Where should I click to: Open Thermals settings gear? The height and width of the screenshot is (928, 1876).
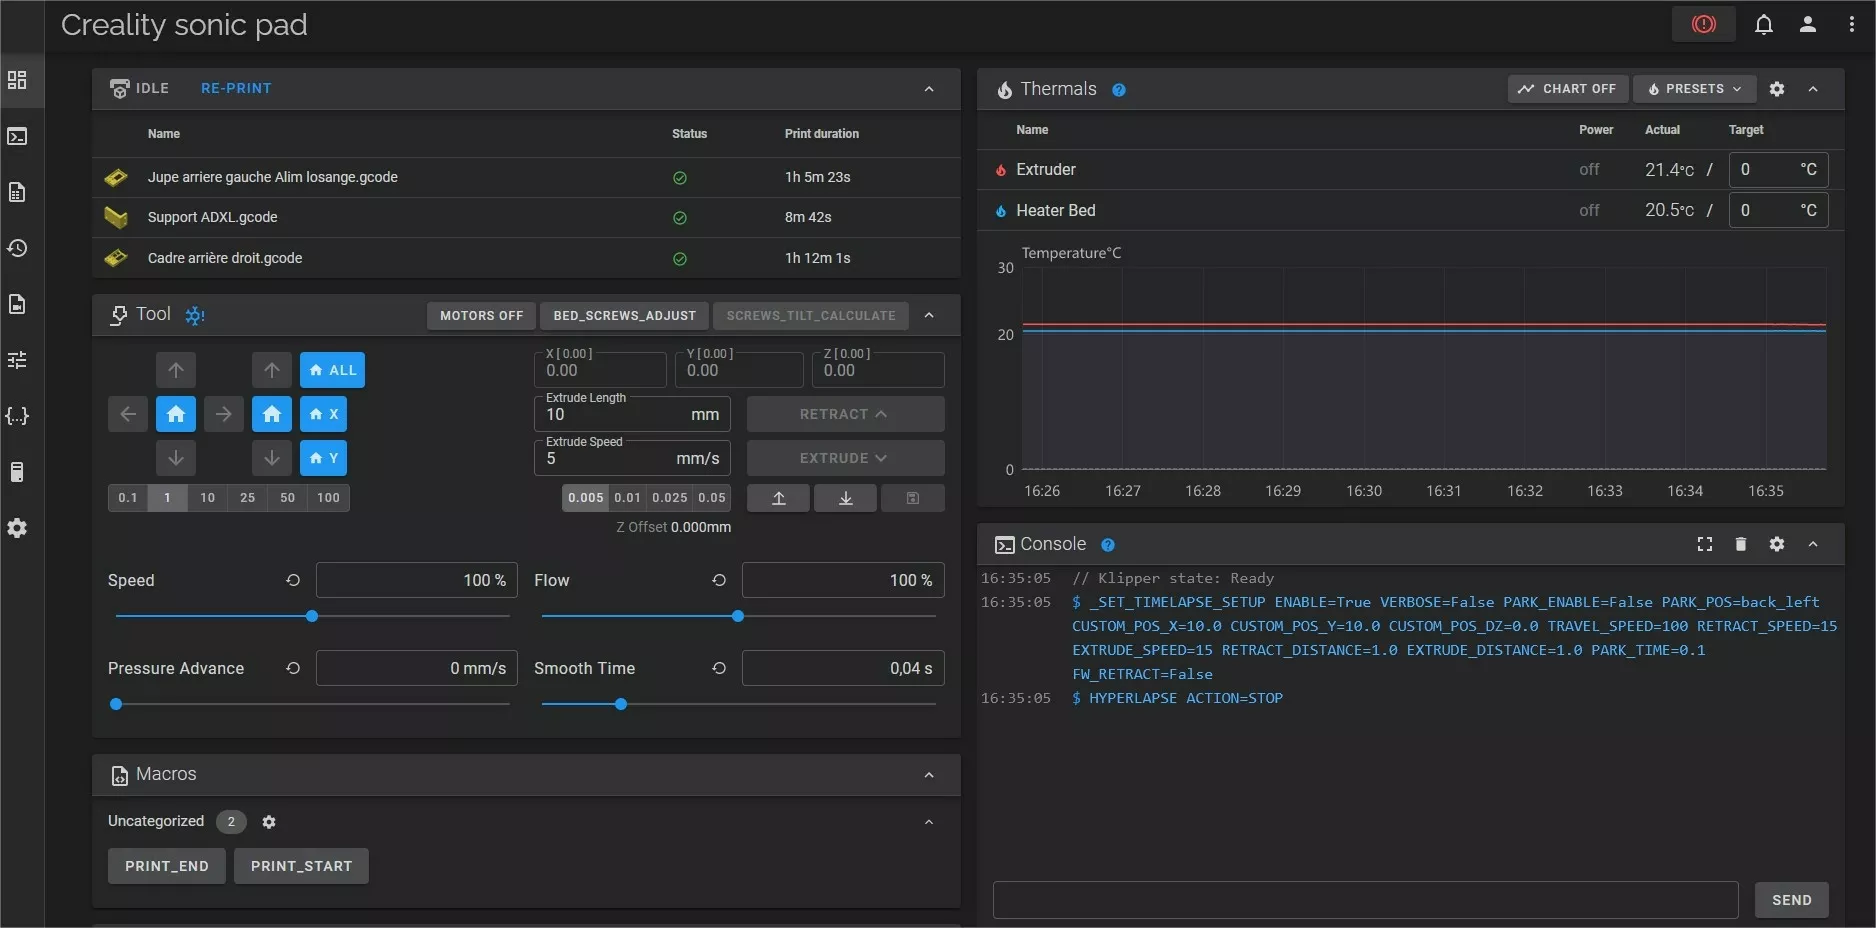[1776, 89]
